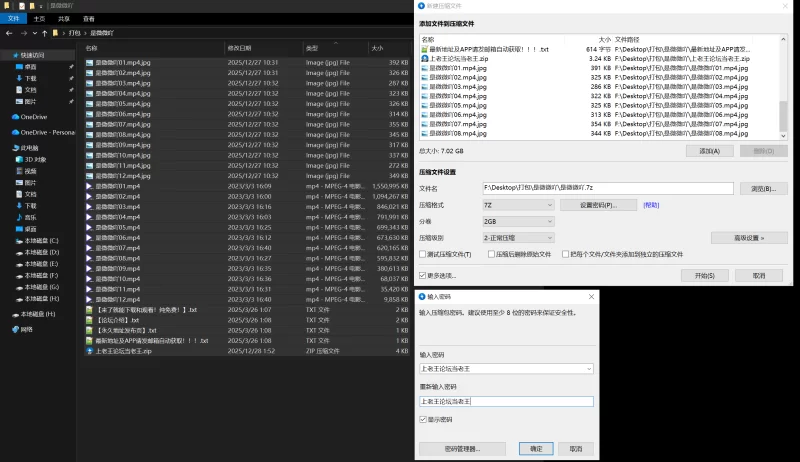This screenshot has width=800, height=462.
Task: Open the 压缩格式 7Z dropdown
Action: coord(518,205)
